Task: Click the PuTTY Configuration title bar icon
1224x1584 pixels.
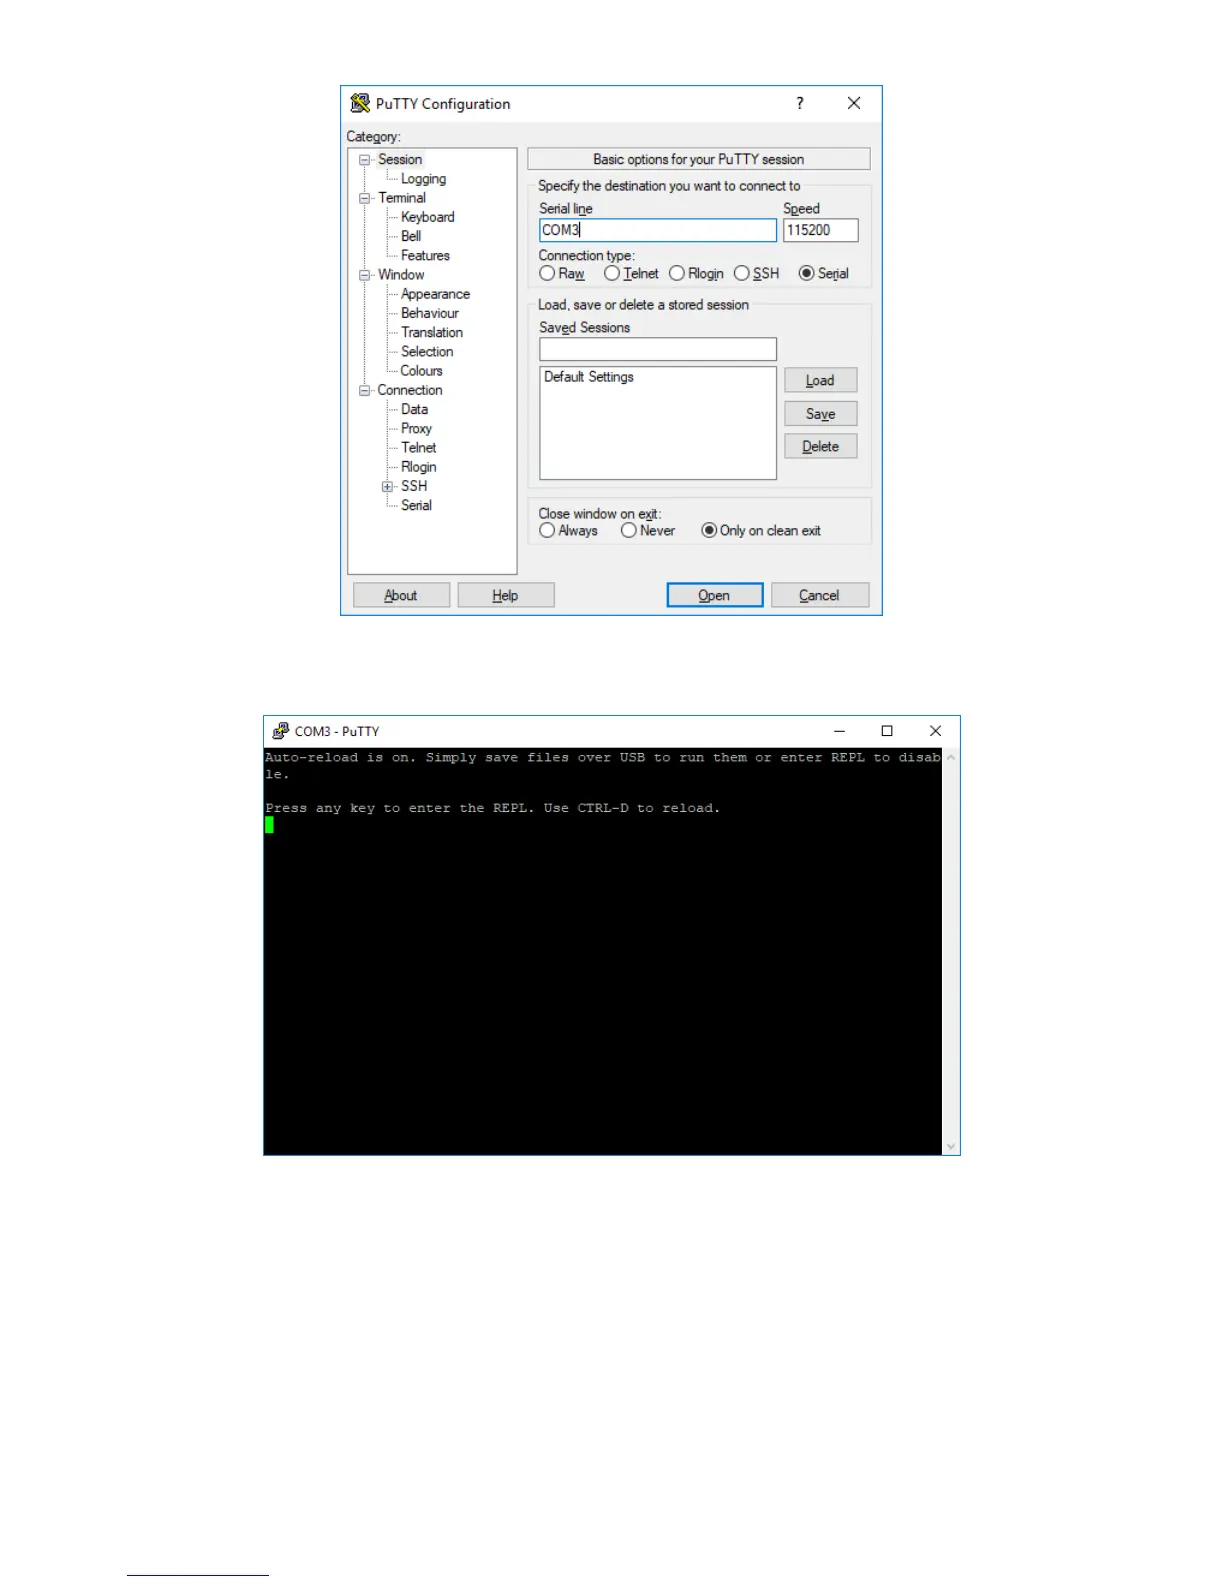Action: click(360, 103)
